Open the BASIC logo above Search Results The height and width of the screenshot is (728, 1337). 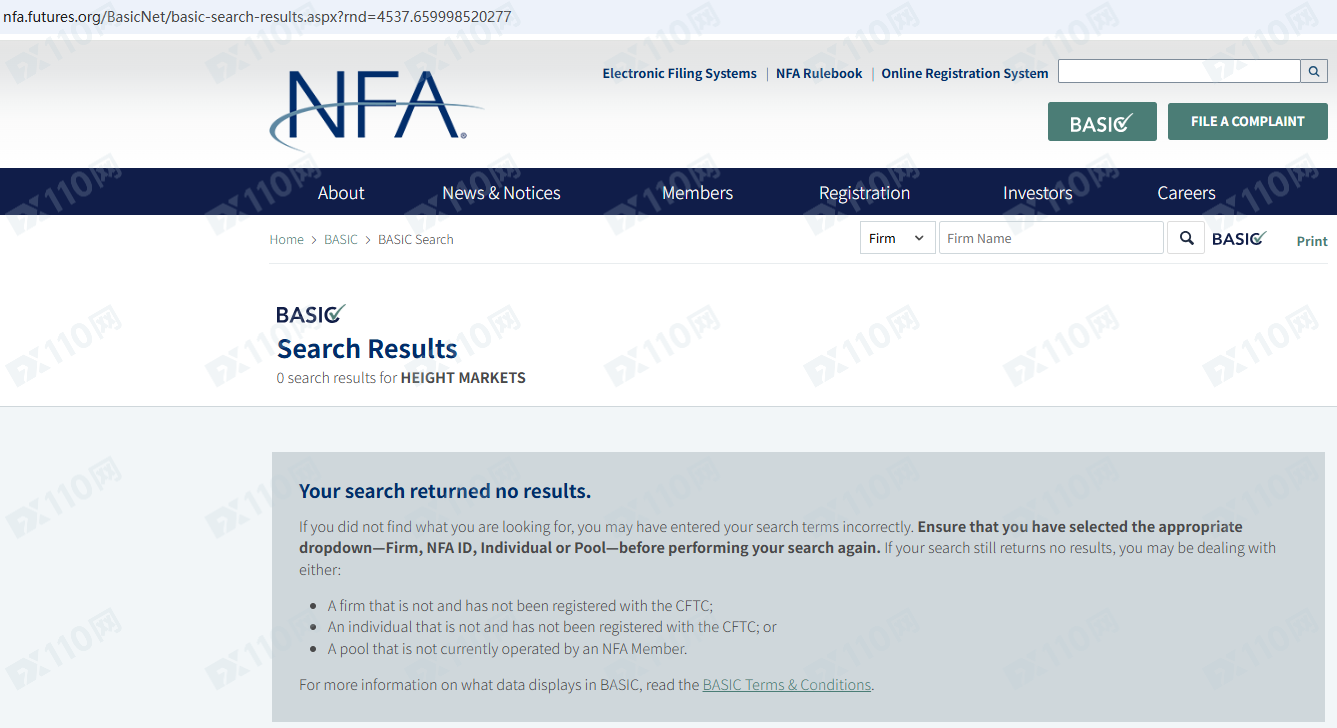point(311,314)
